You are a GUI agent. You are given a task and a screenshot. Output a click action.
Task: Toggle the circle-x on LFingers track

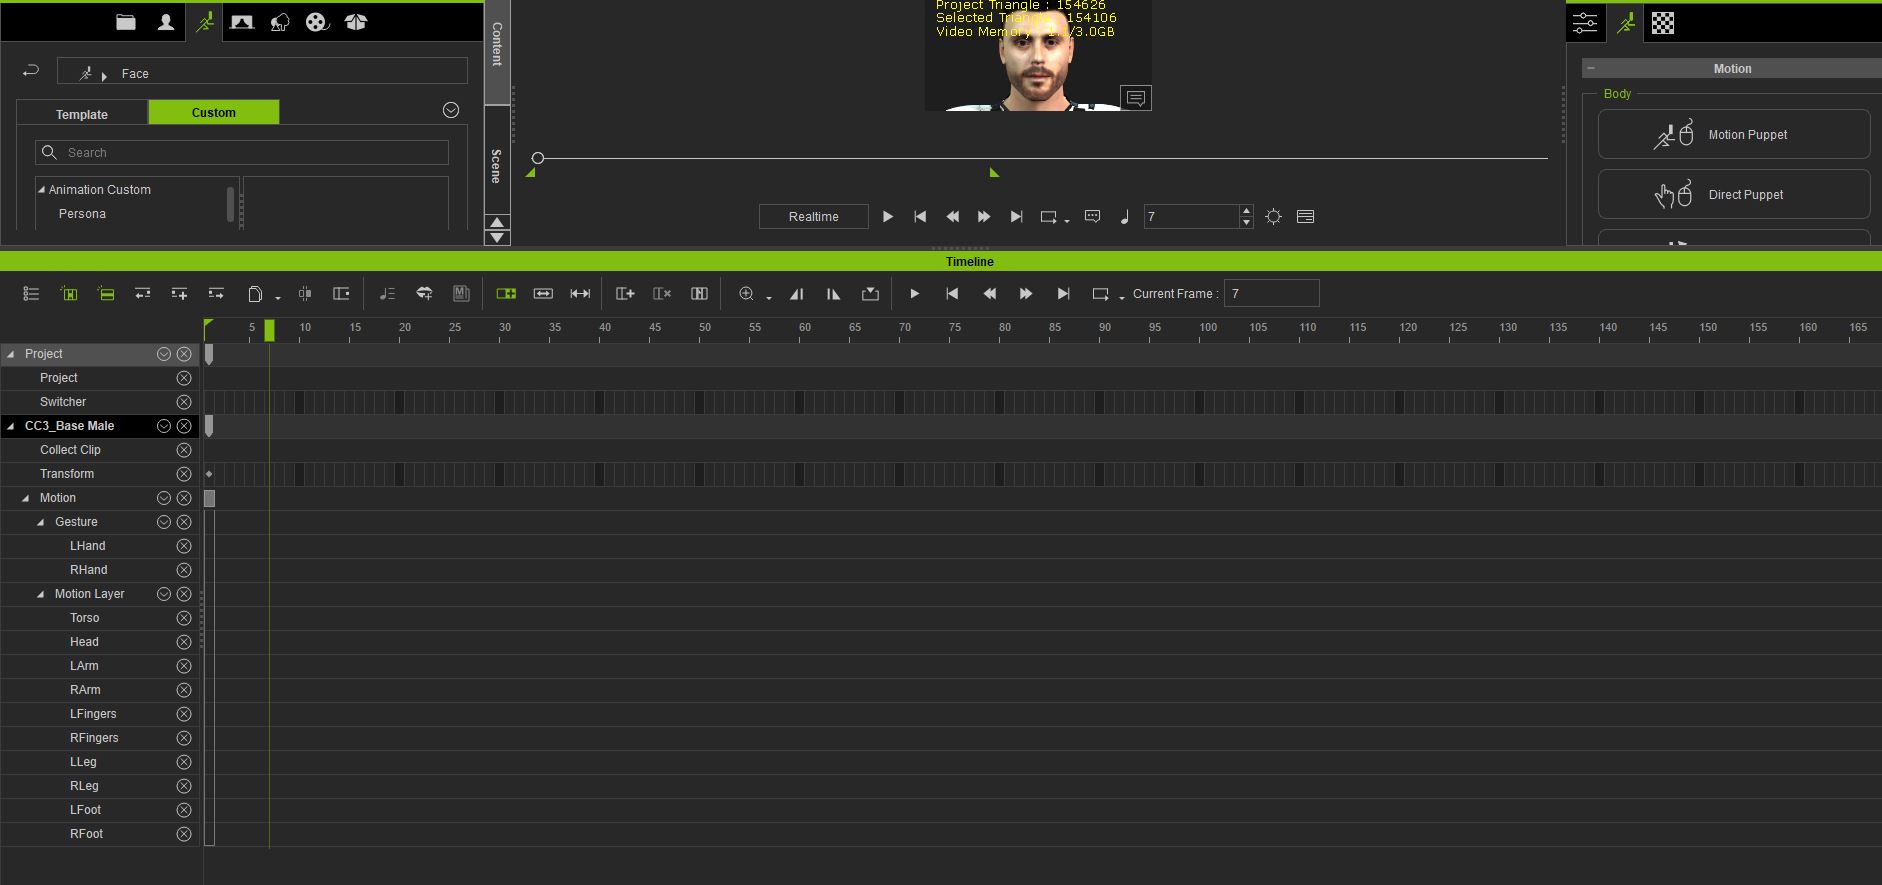pos(184,714)
